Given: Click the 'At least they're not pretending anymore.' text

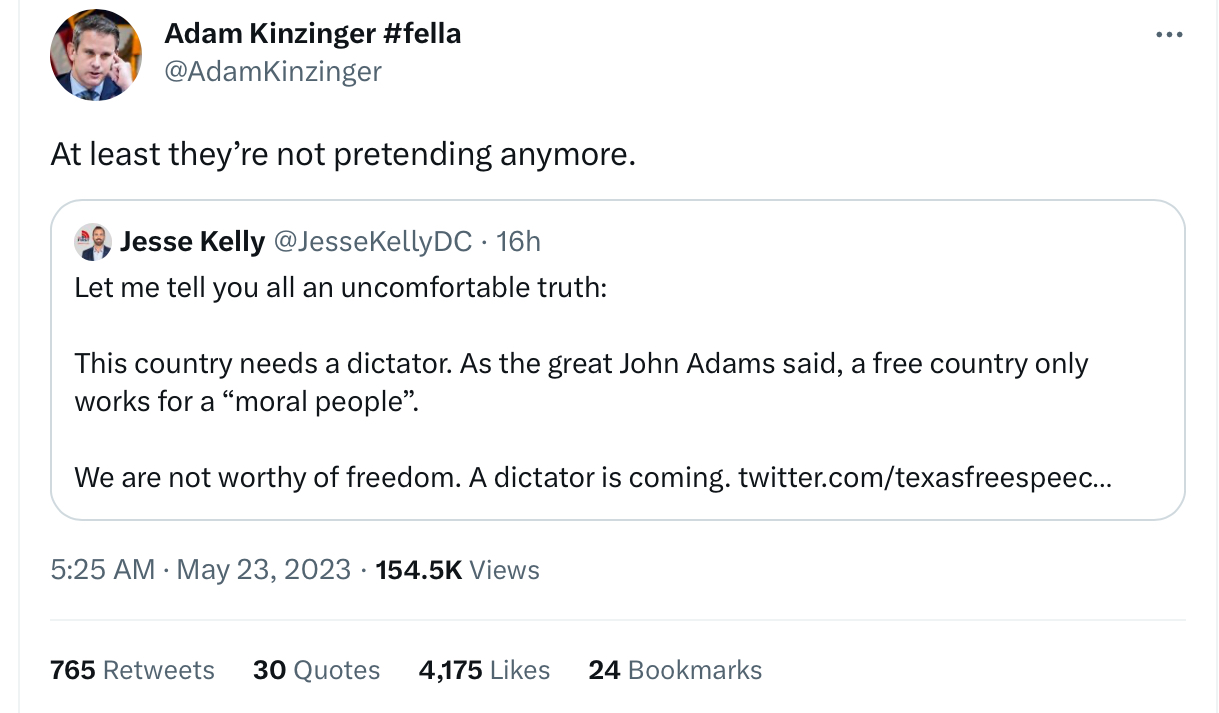Looking at the screenshot, I should (343, 155).
